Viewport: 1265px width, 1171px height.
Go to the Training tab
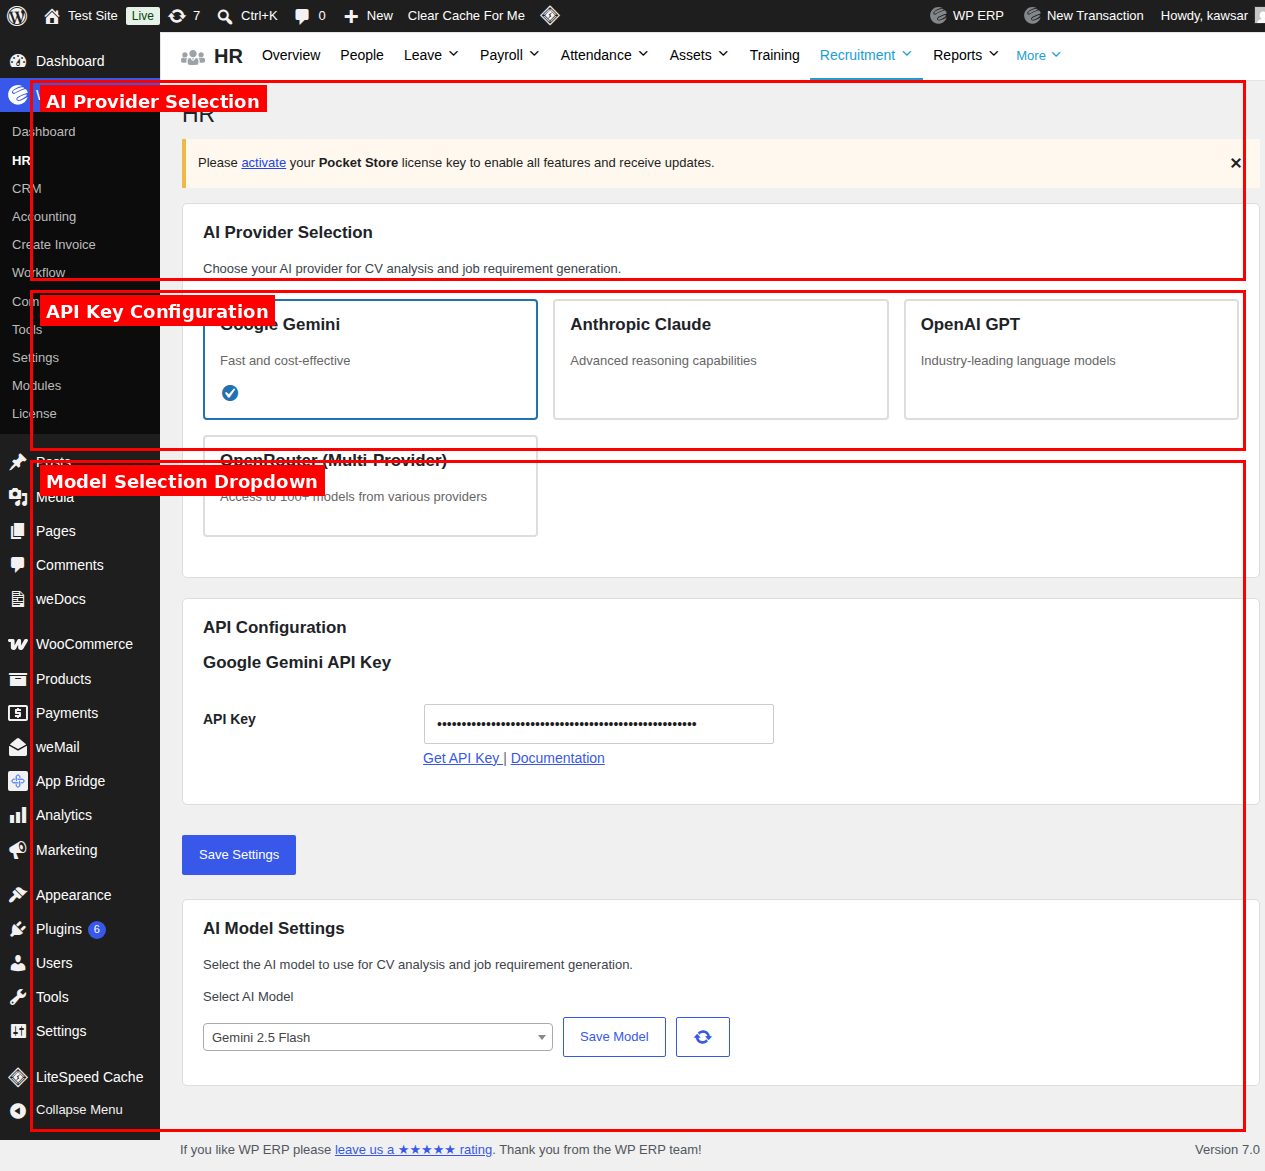[775, 55]
